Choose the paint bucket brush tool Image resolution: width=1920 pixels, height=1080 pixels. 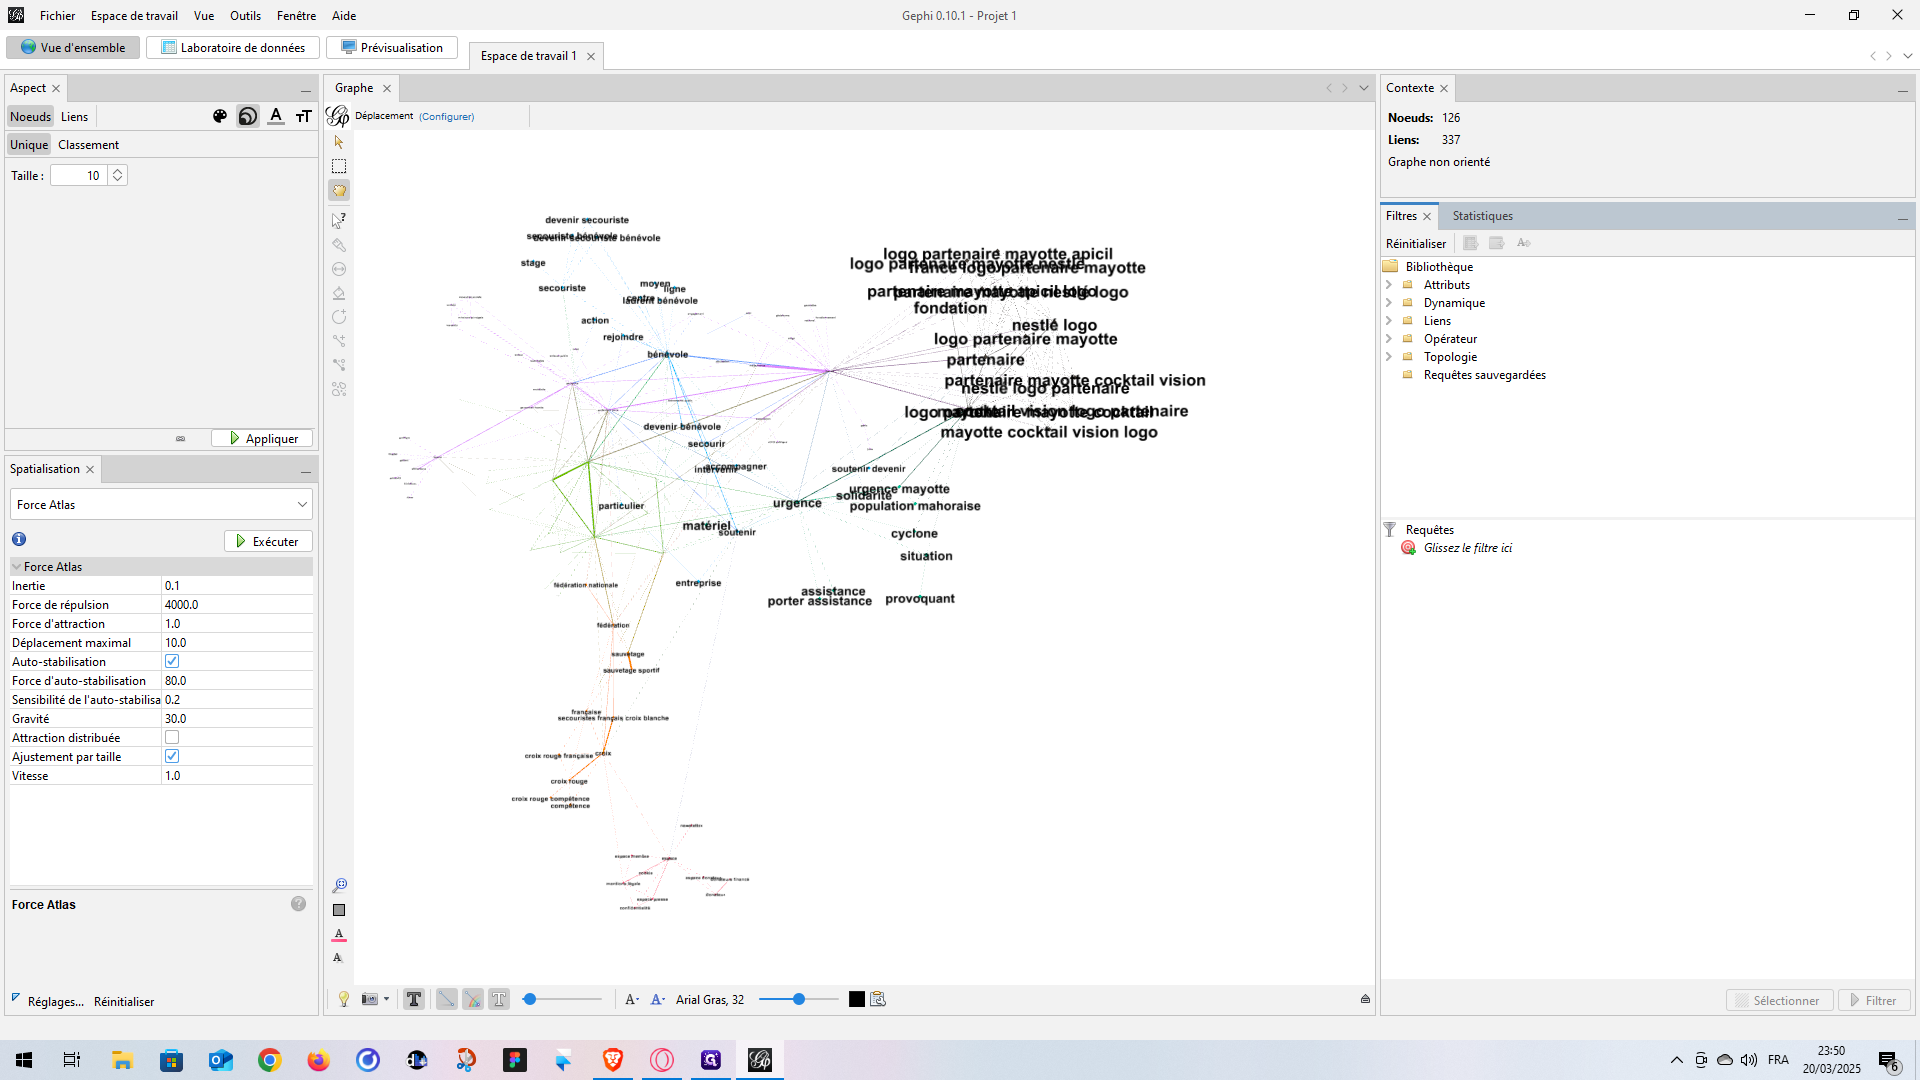click(339, 293)
